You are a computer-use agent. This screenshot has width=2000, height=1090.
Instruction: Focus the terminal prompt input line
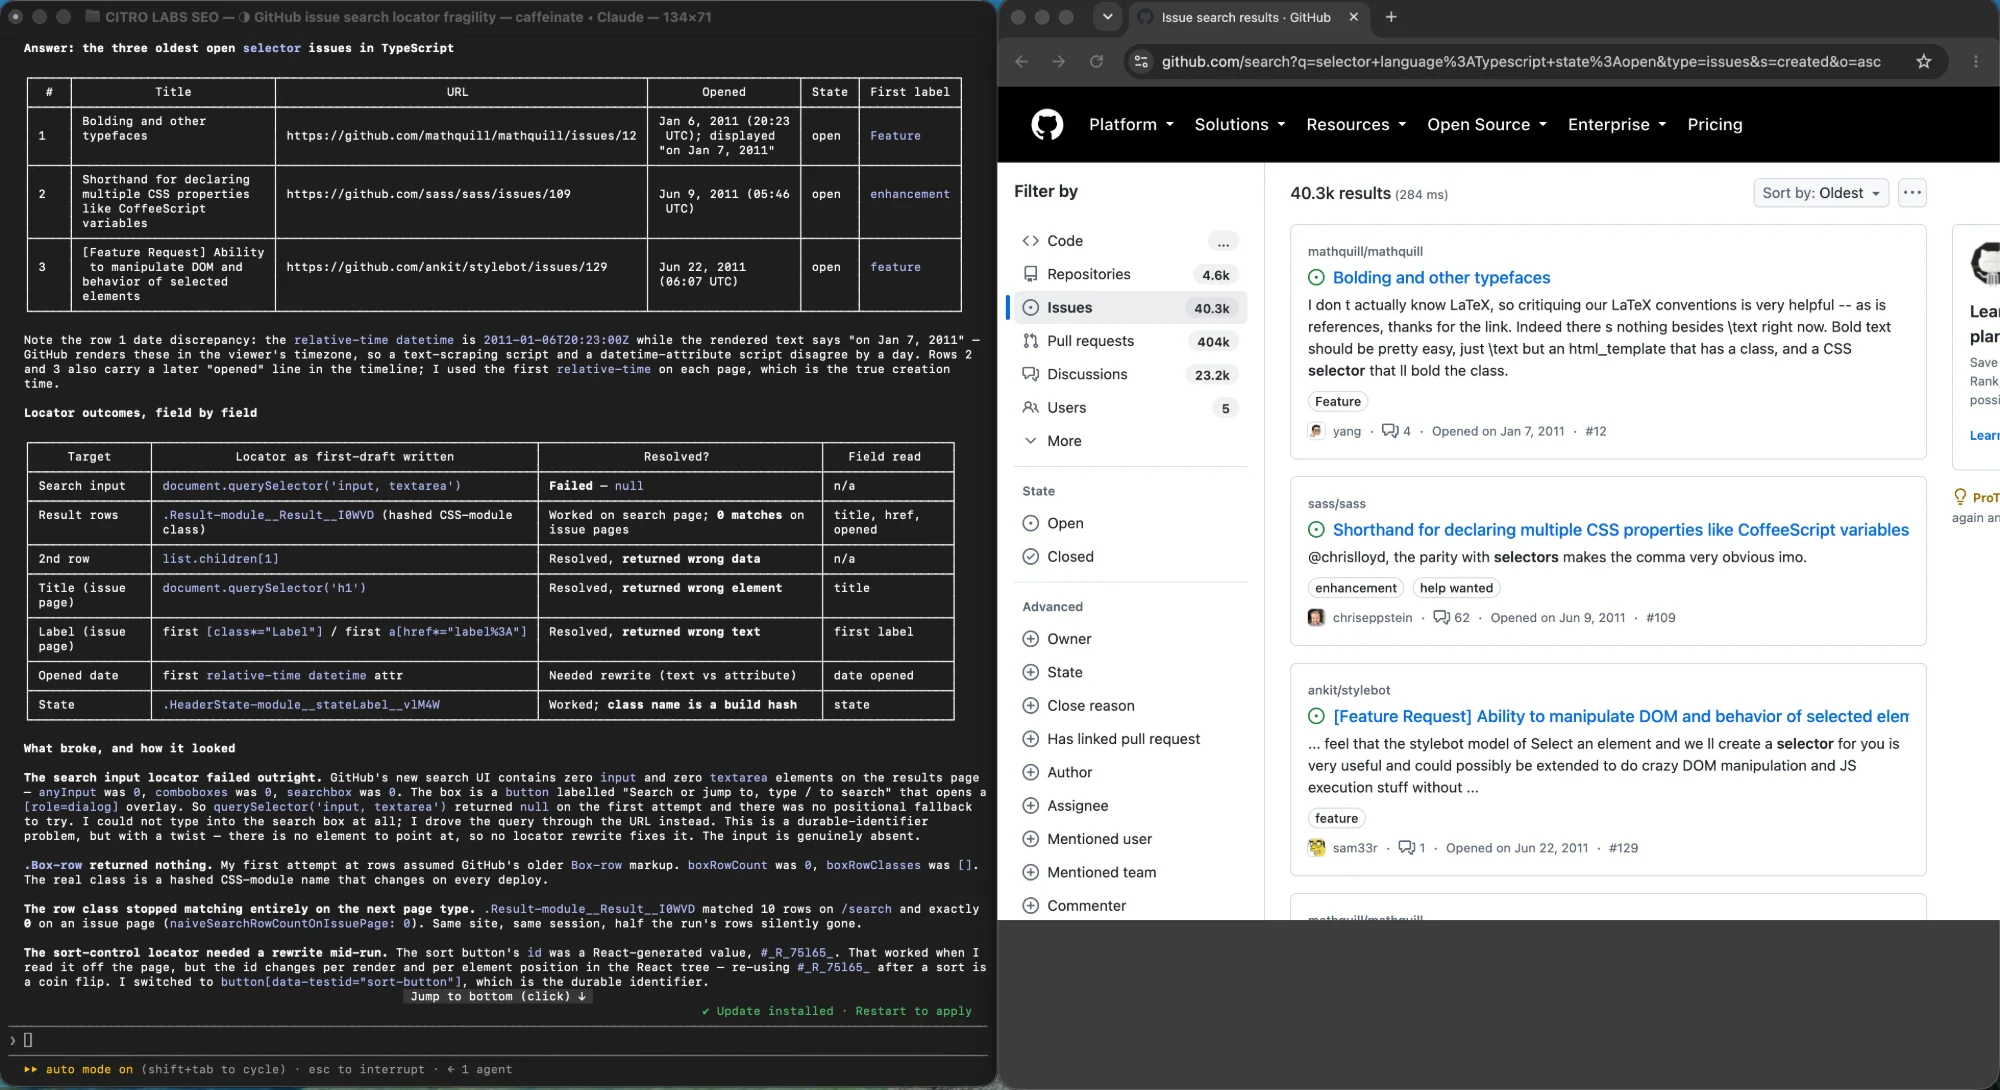(500, 1040)
